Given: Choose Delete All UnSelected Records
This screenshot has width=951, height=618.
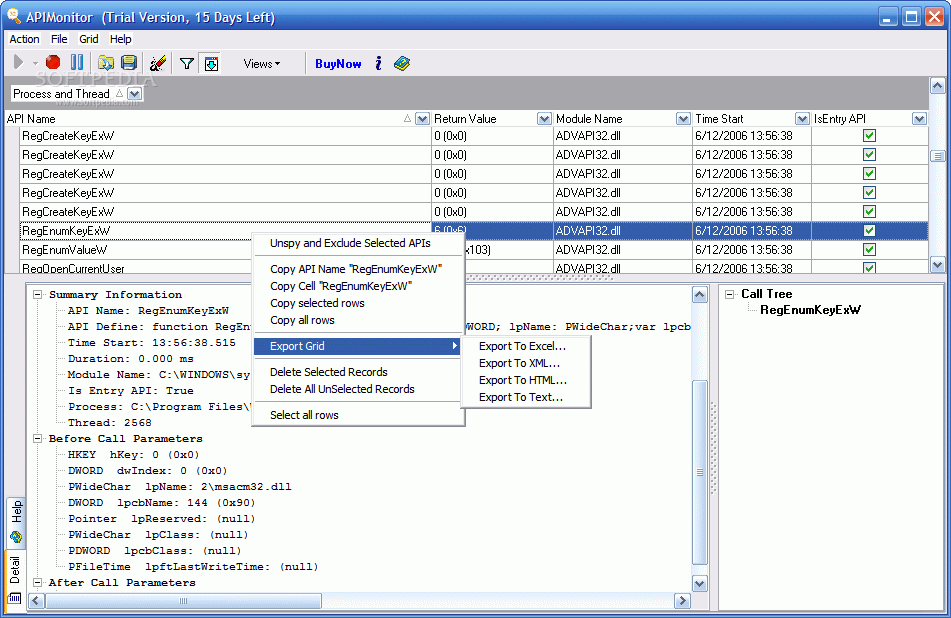Looking at the screenshot, I should [358, 389].
